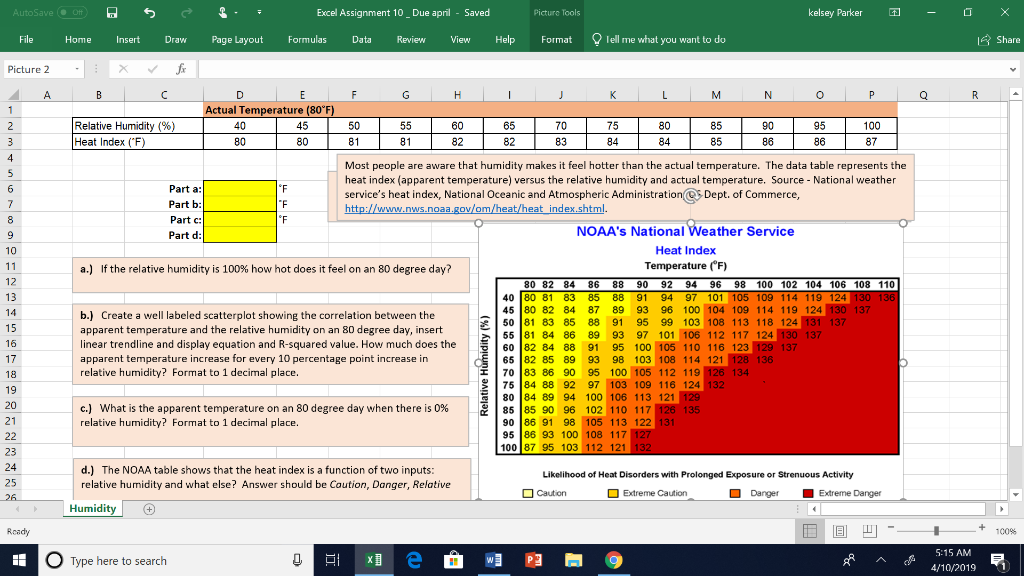Select Touch/Mouse Mode icon

tap(222, 12)
